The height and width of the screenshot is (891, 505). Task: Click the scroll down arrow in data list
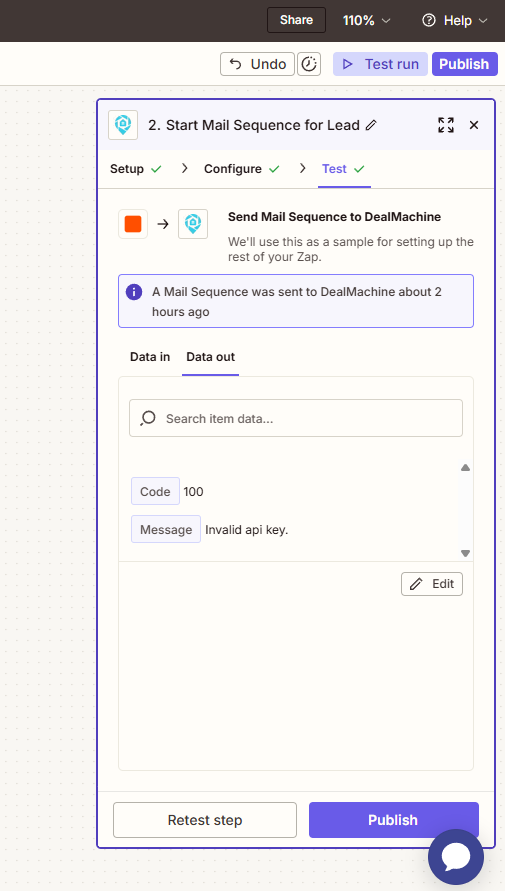tap(465, 553)
